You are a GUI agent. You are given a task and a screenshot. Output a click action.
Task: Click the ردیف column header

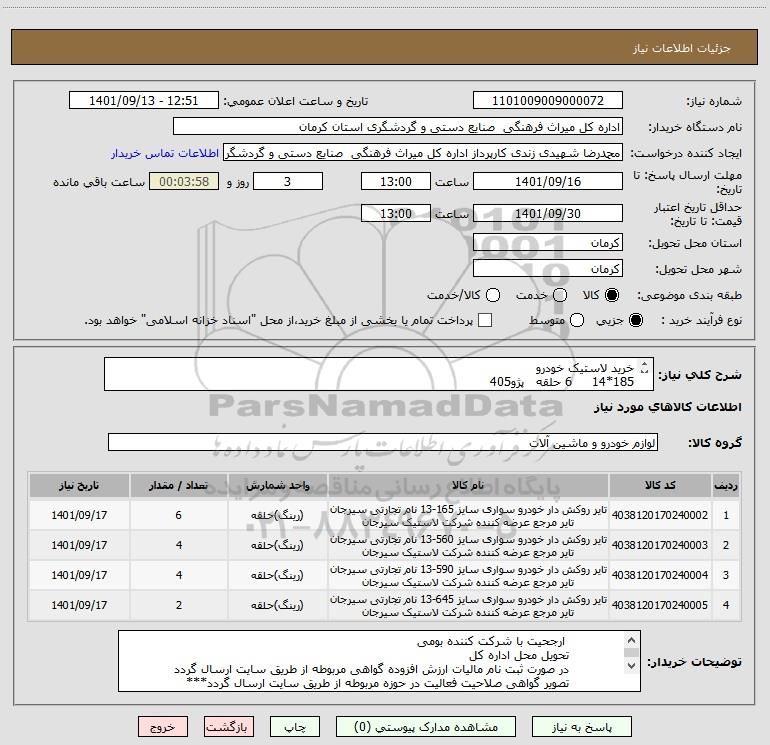(x=726, y=485)
